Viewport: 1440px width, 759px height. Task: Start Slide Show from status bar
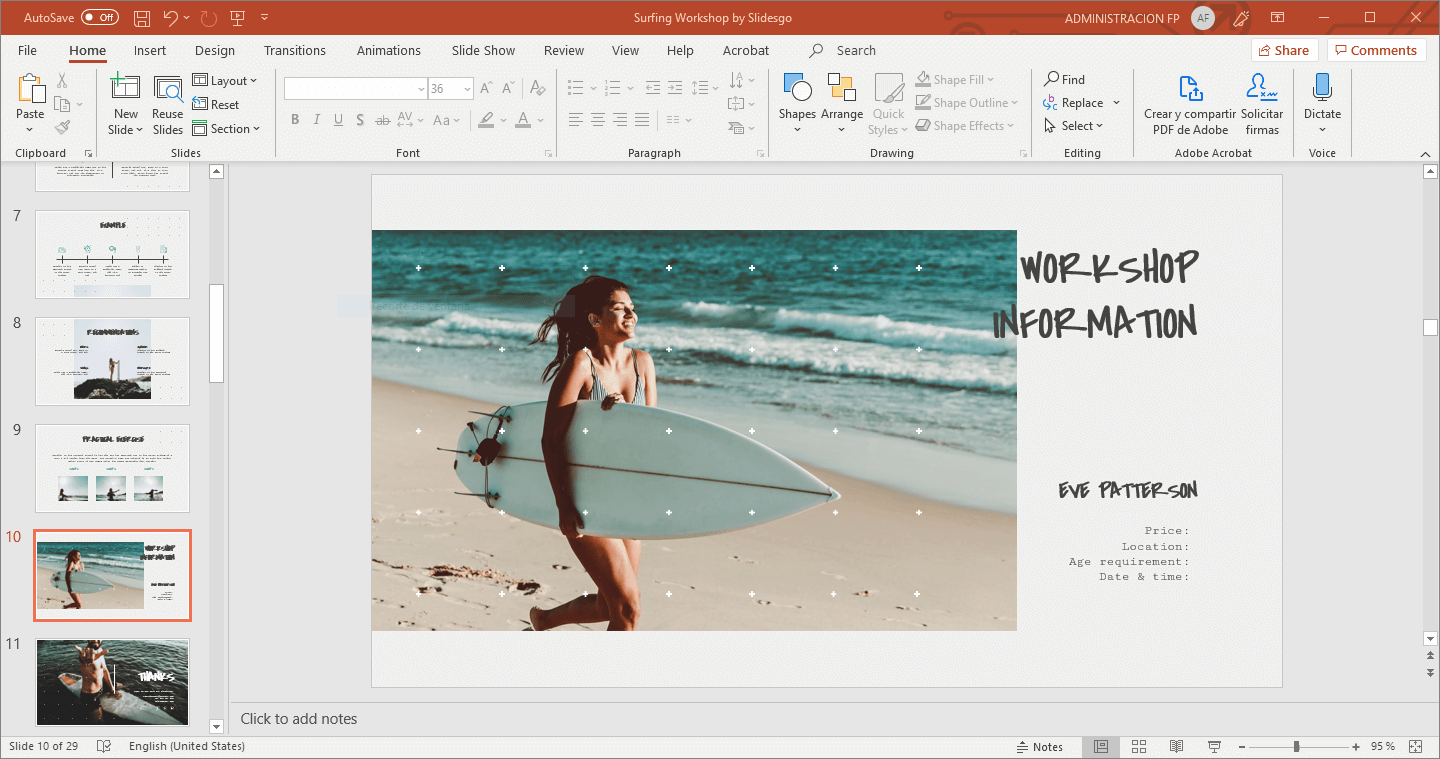tap(1214, 747)
